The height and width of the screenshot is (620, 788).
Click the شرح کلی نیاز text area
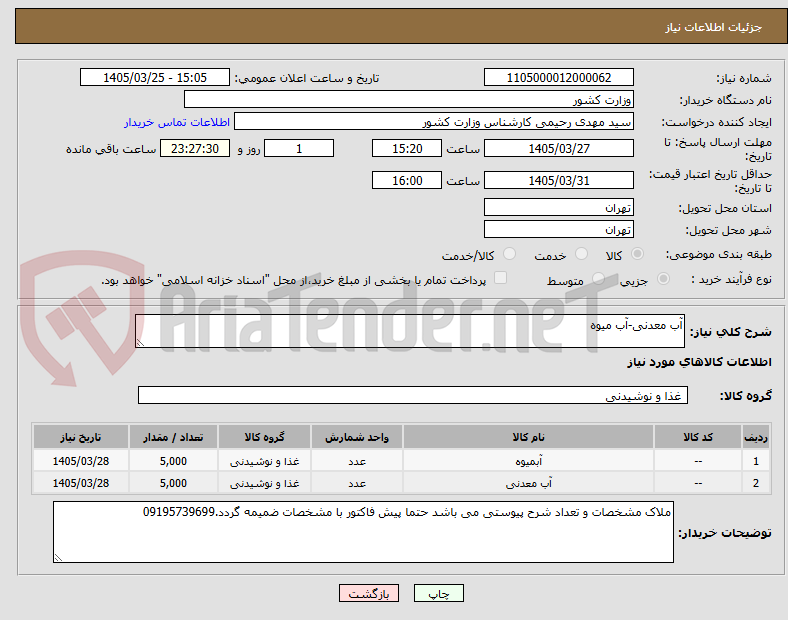pos(410,331)
